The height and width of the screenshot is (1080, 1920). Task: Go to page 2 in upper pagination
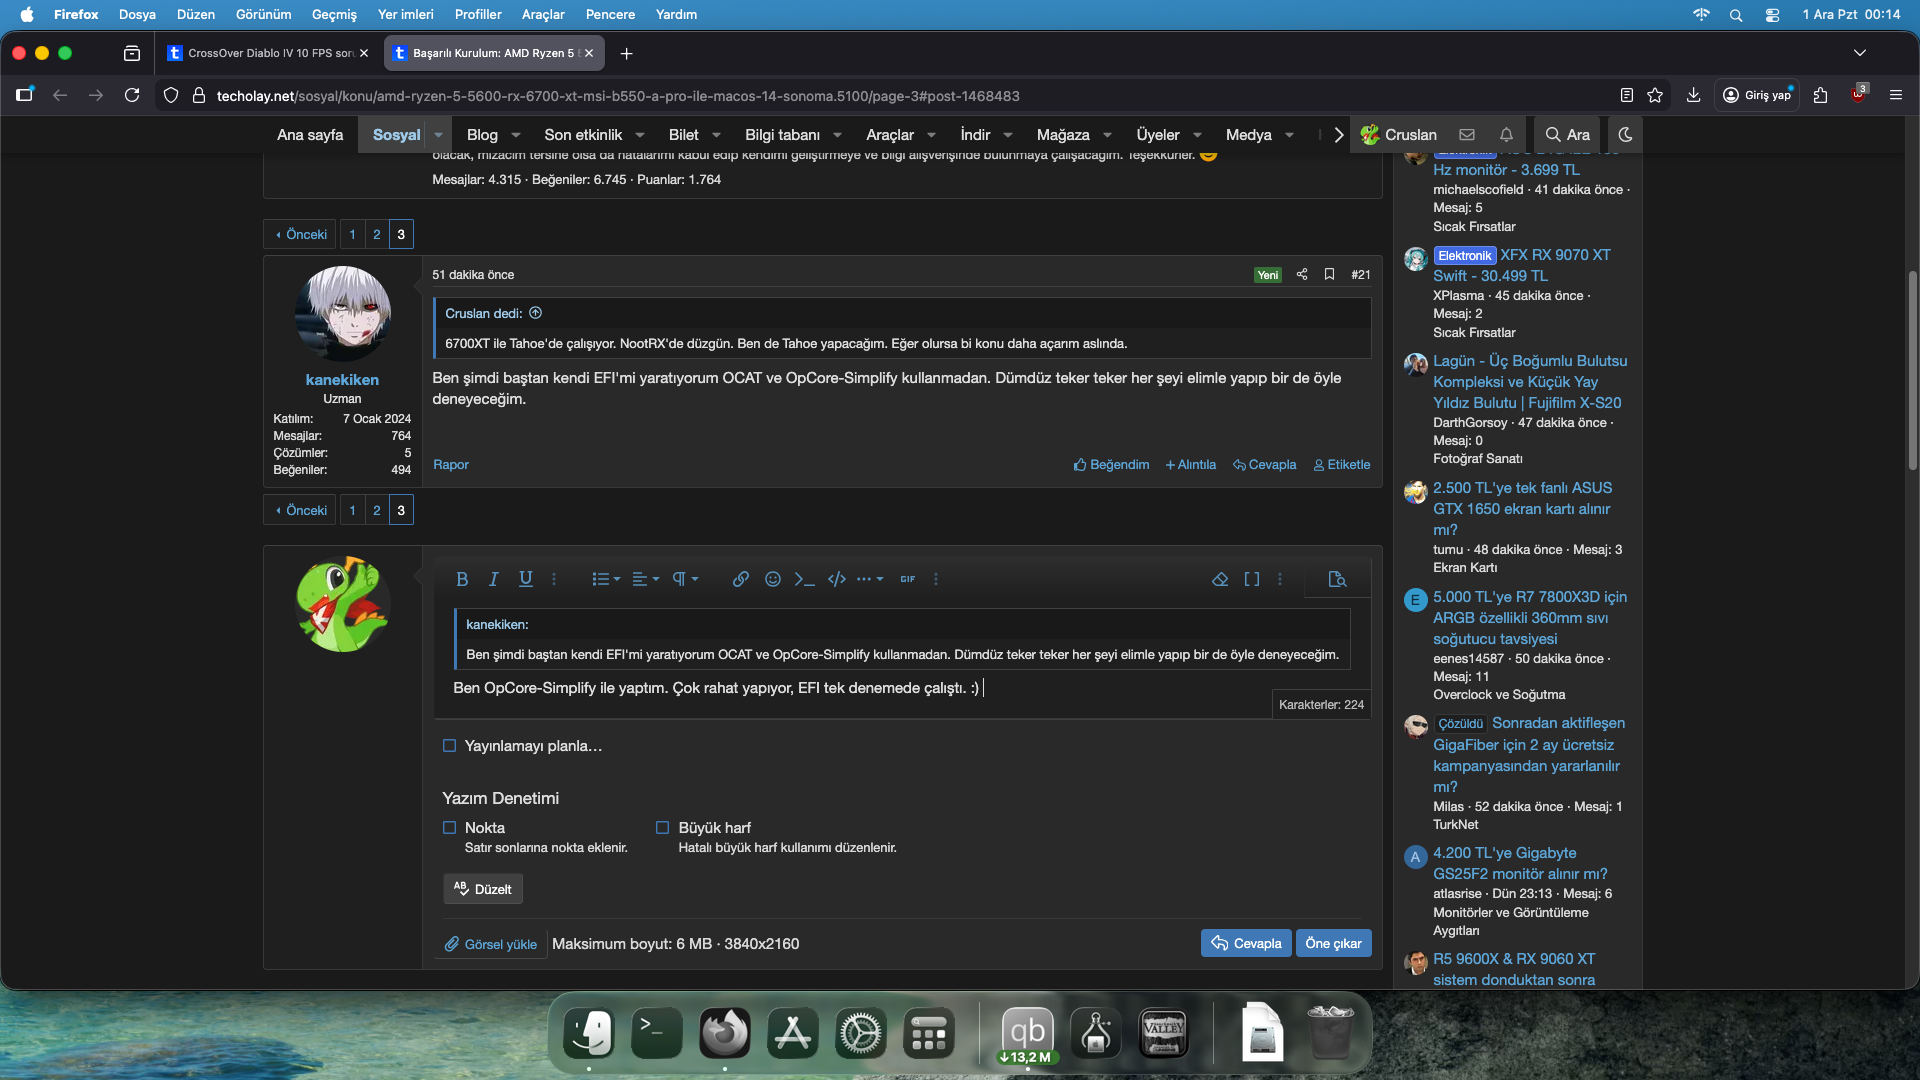[x=377, y=234]
